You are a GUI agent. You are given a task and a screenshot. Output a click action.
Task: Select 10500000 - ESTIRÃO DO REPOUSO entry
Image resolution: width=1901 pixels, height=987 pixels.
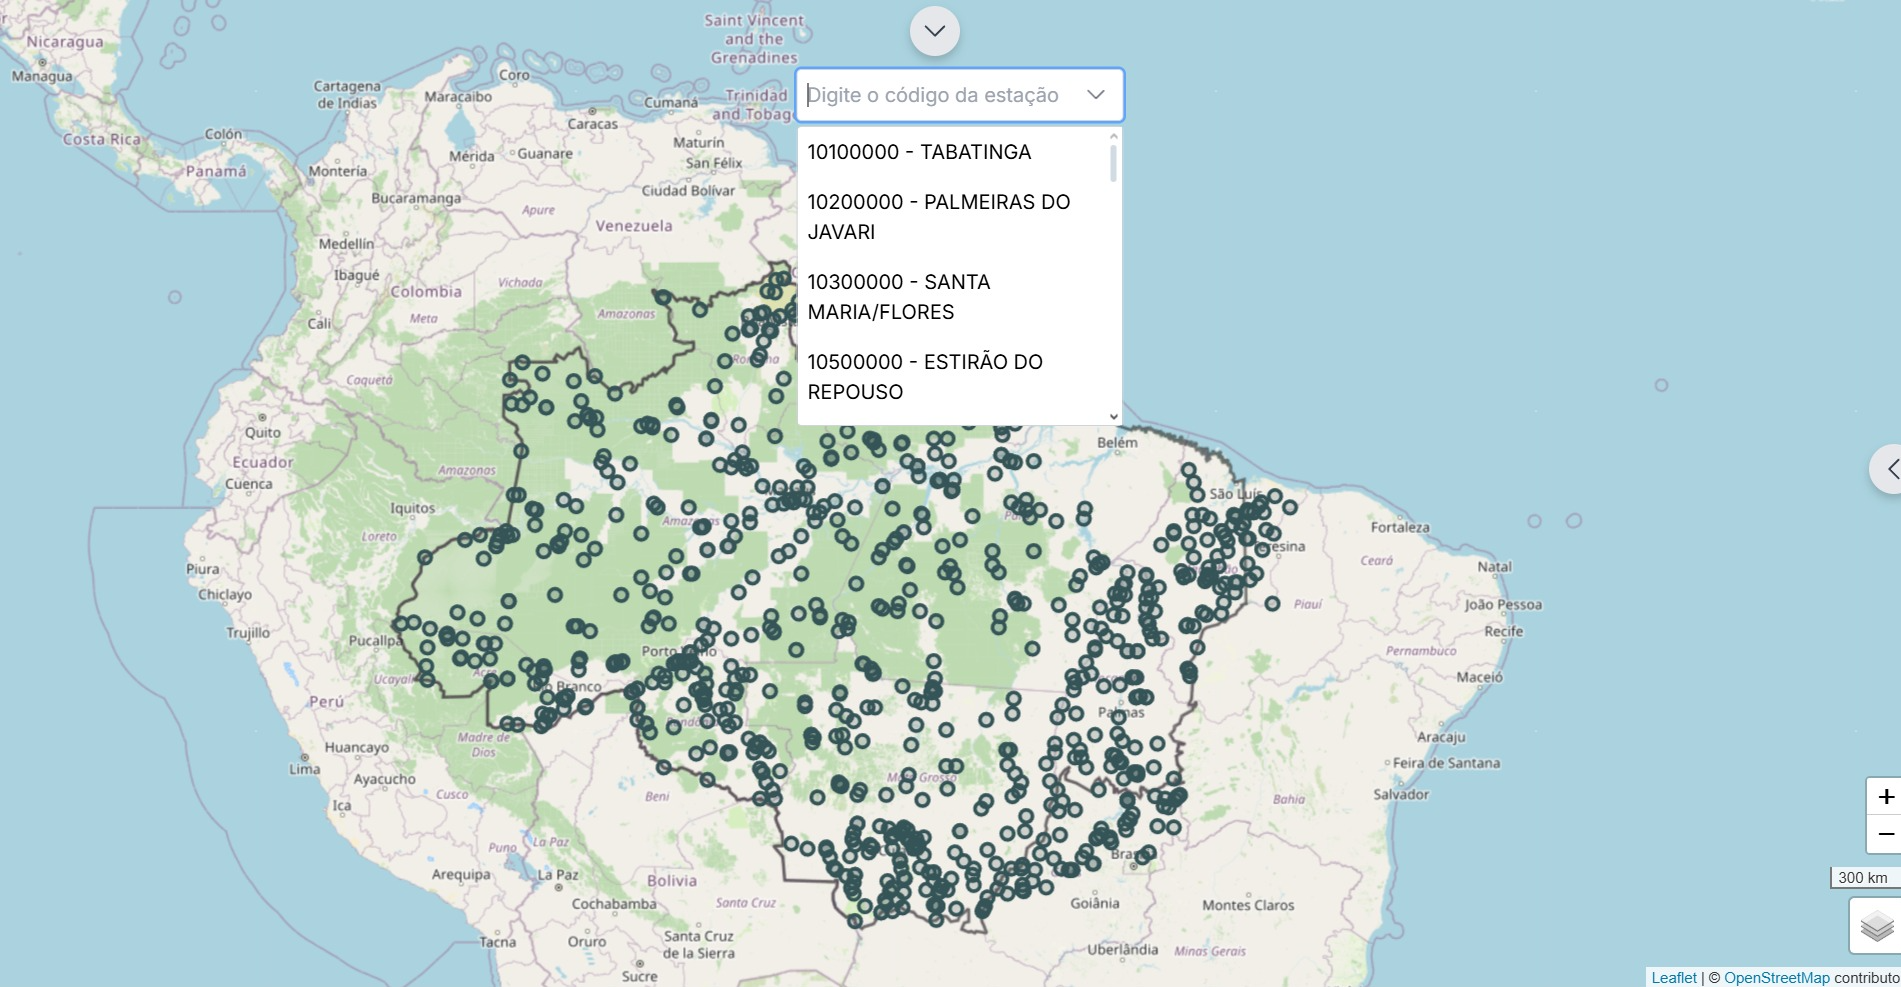point(924,377)
